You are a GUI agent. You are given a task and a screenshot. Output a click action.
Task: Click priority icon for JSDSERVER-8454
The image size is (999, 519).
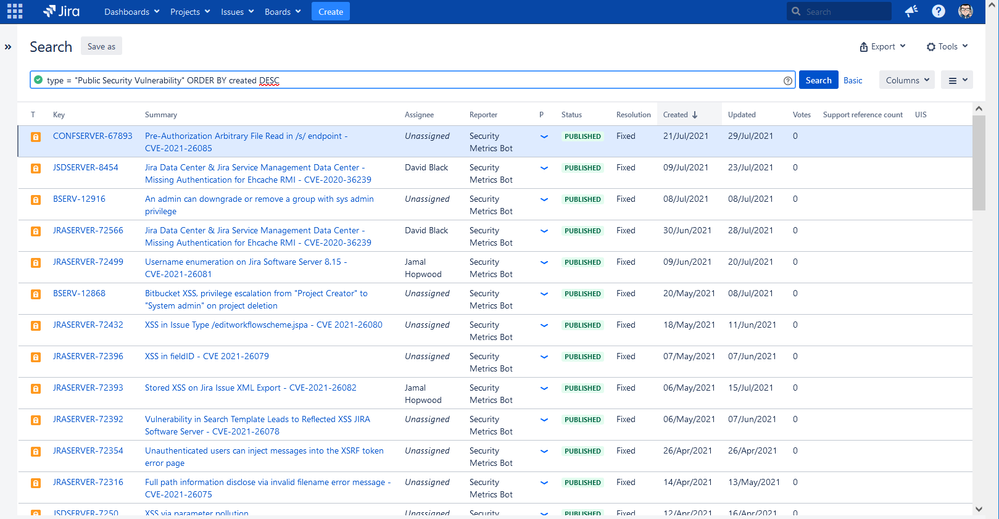544,168
